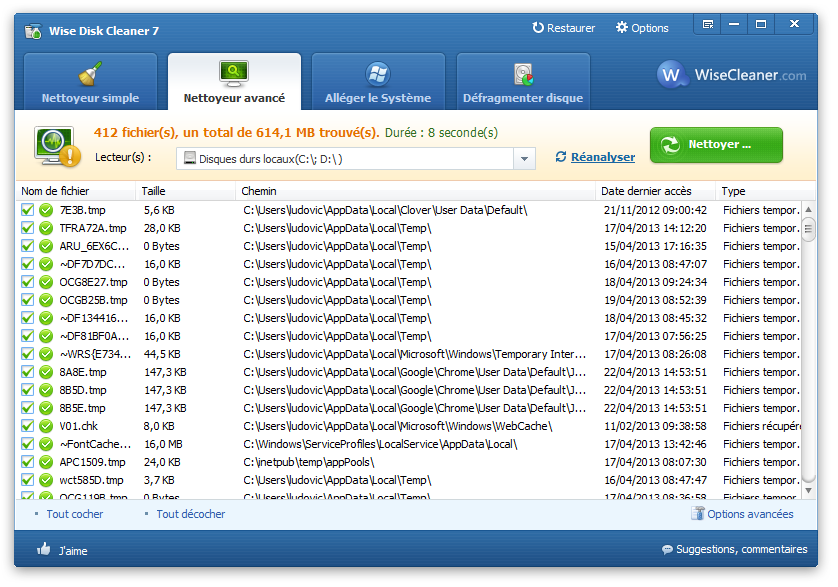Uncheck the 7E3B.tmp file checkbox
The image size is (838, 587).
pos(28,210)
